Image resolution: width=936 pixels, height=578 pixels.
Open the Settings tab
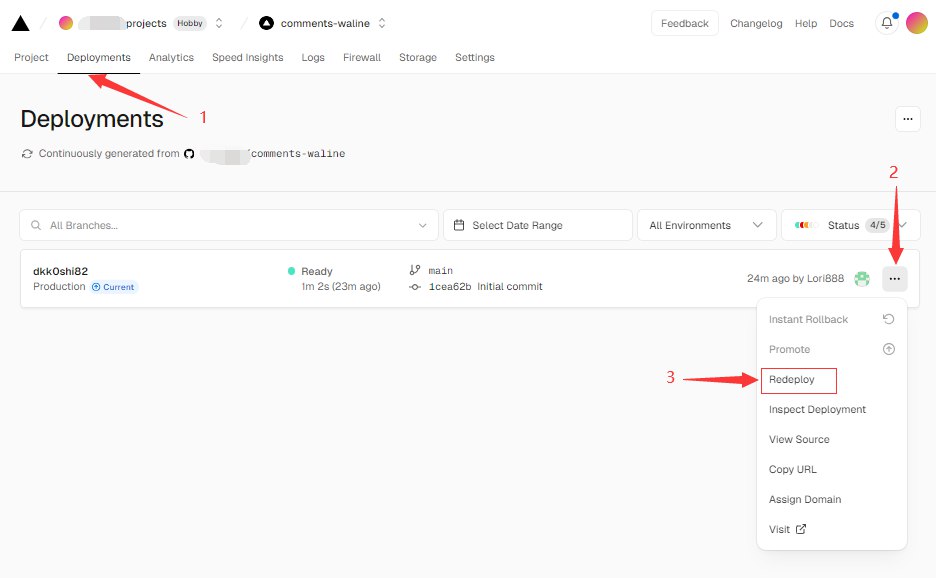coord(474,58)
